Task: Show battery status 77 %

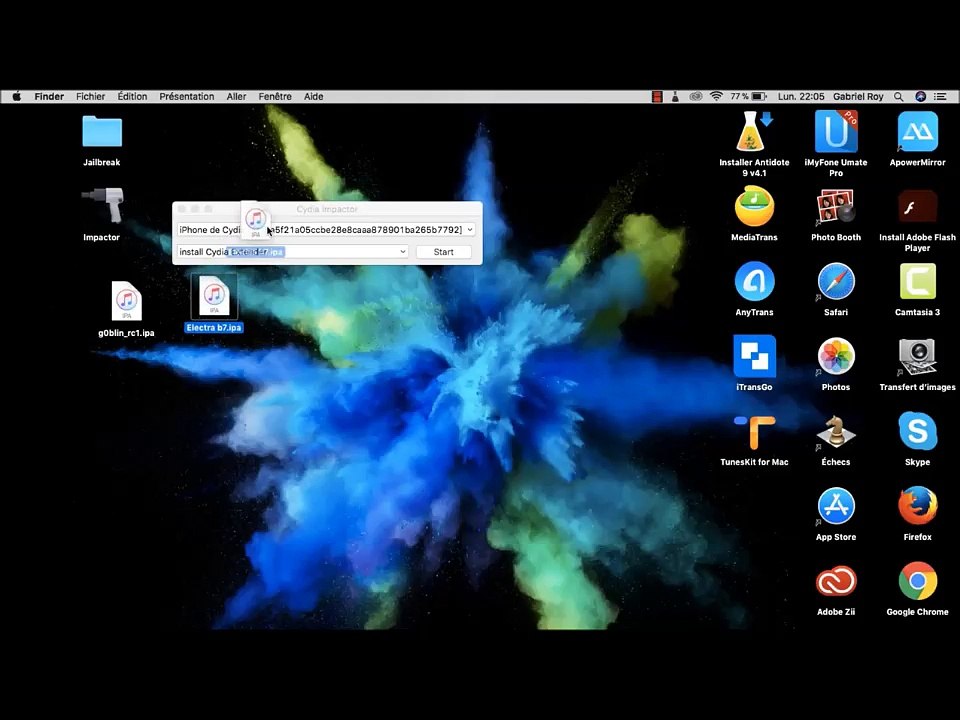Action: point(748,97)
